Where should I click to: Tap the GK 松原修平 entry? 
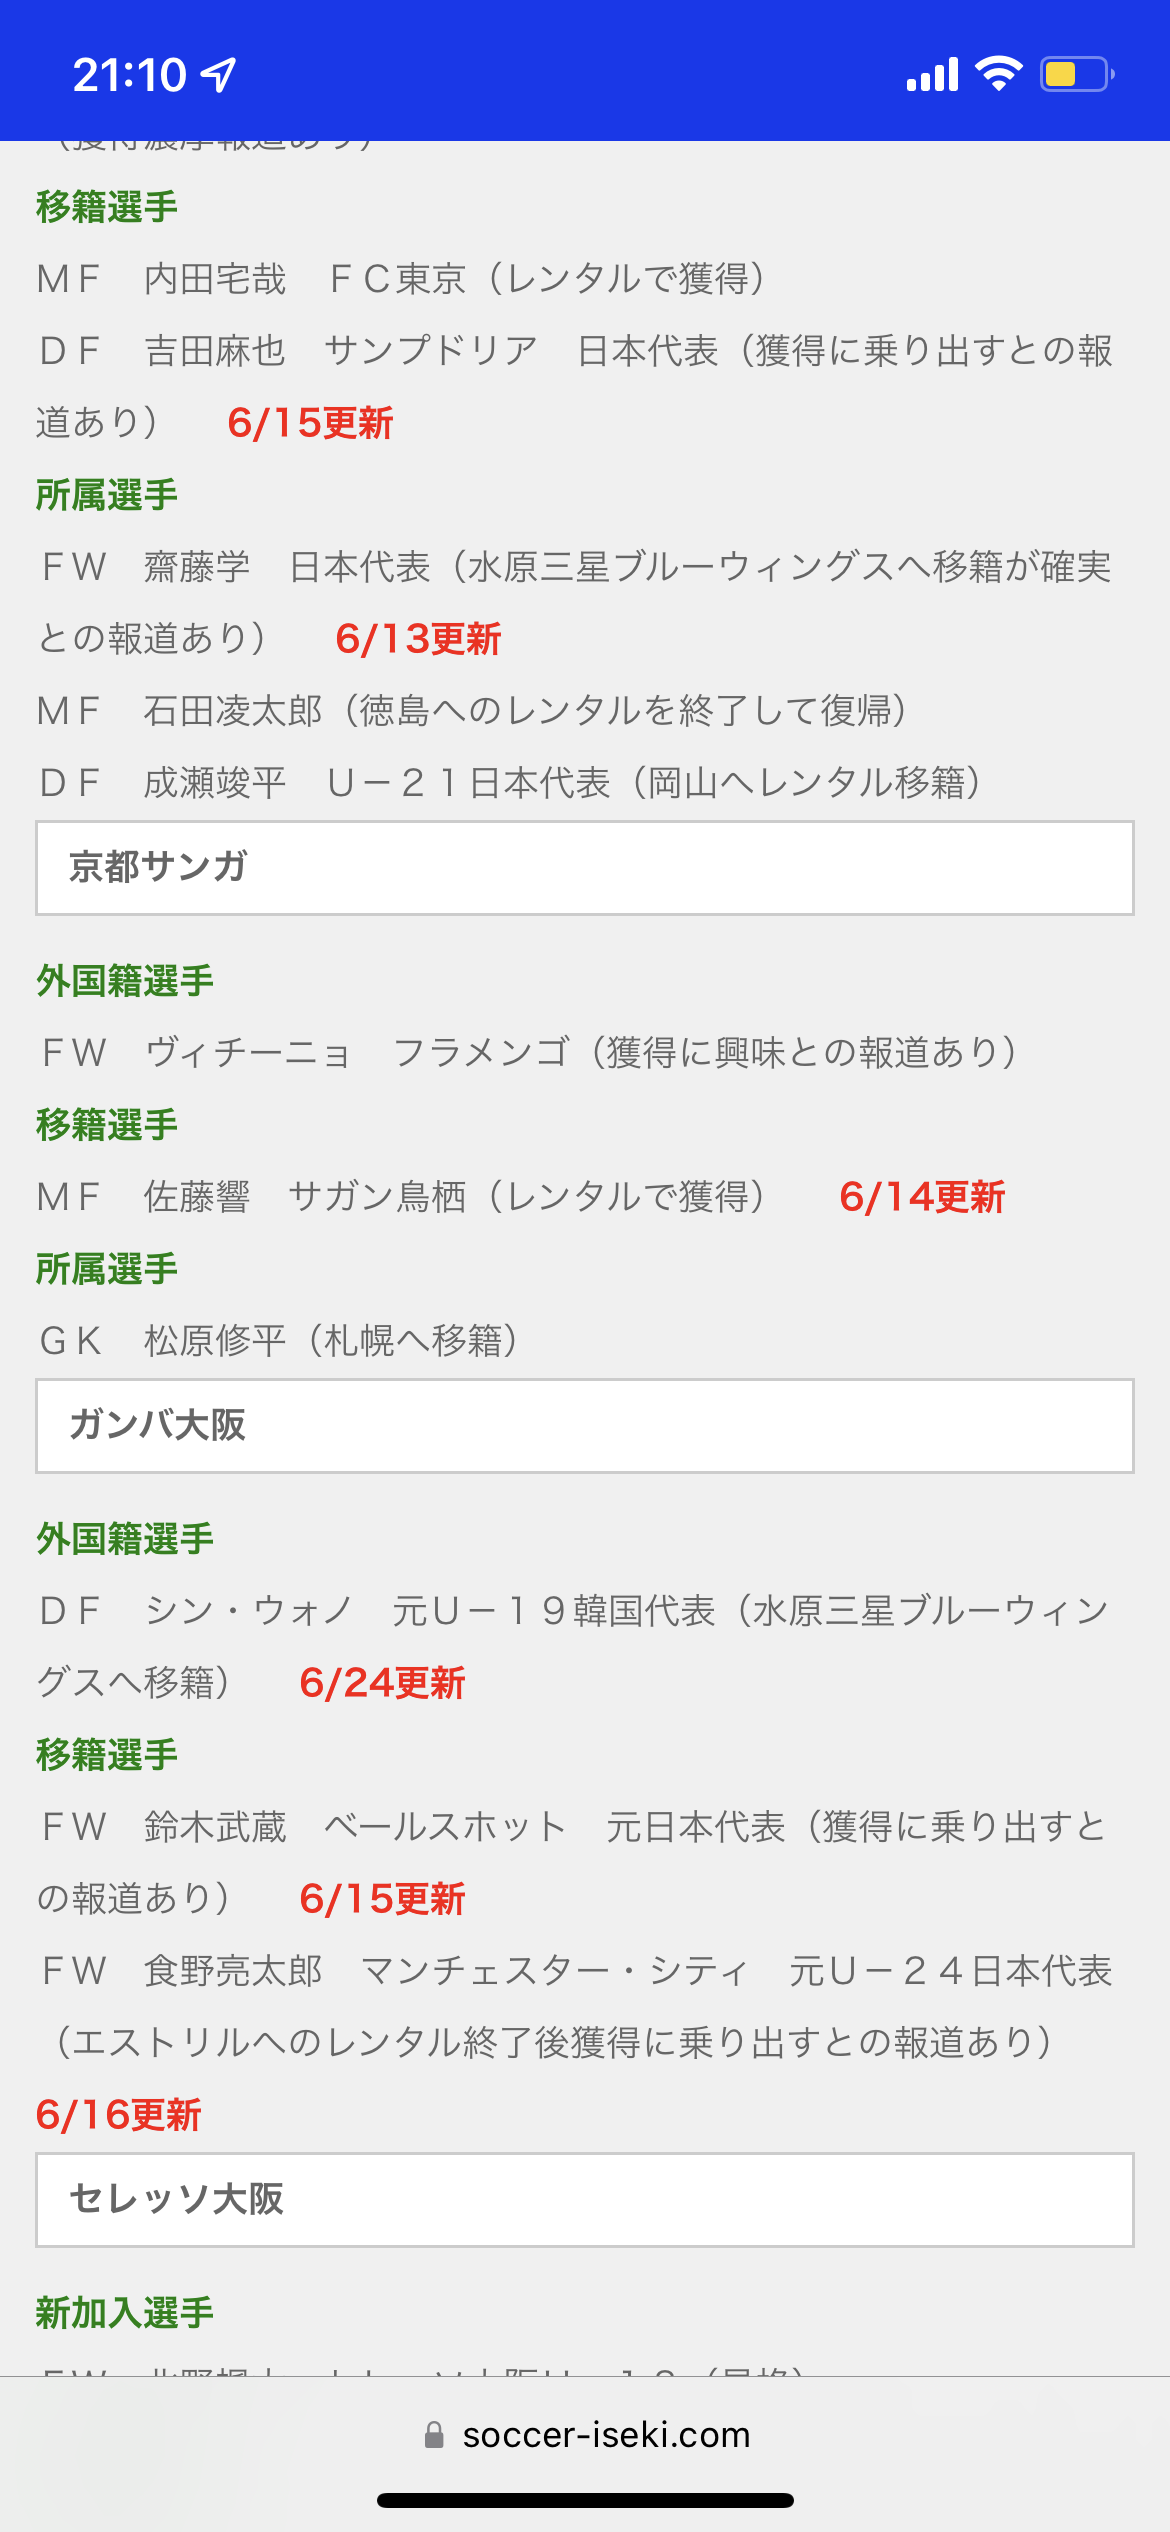[278, 1341]
